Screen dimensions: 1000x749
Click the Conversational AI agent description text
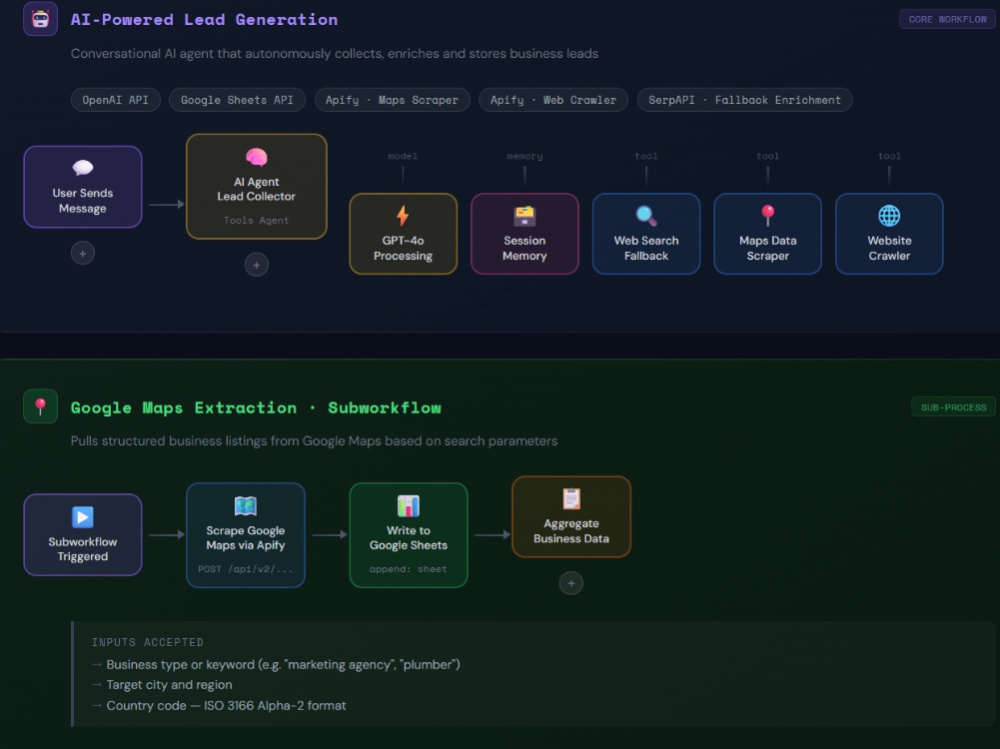coord(334,54)
